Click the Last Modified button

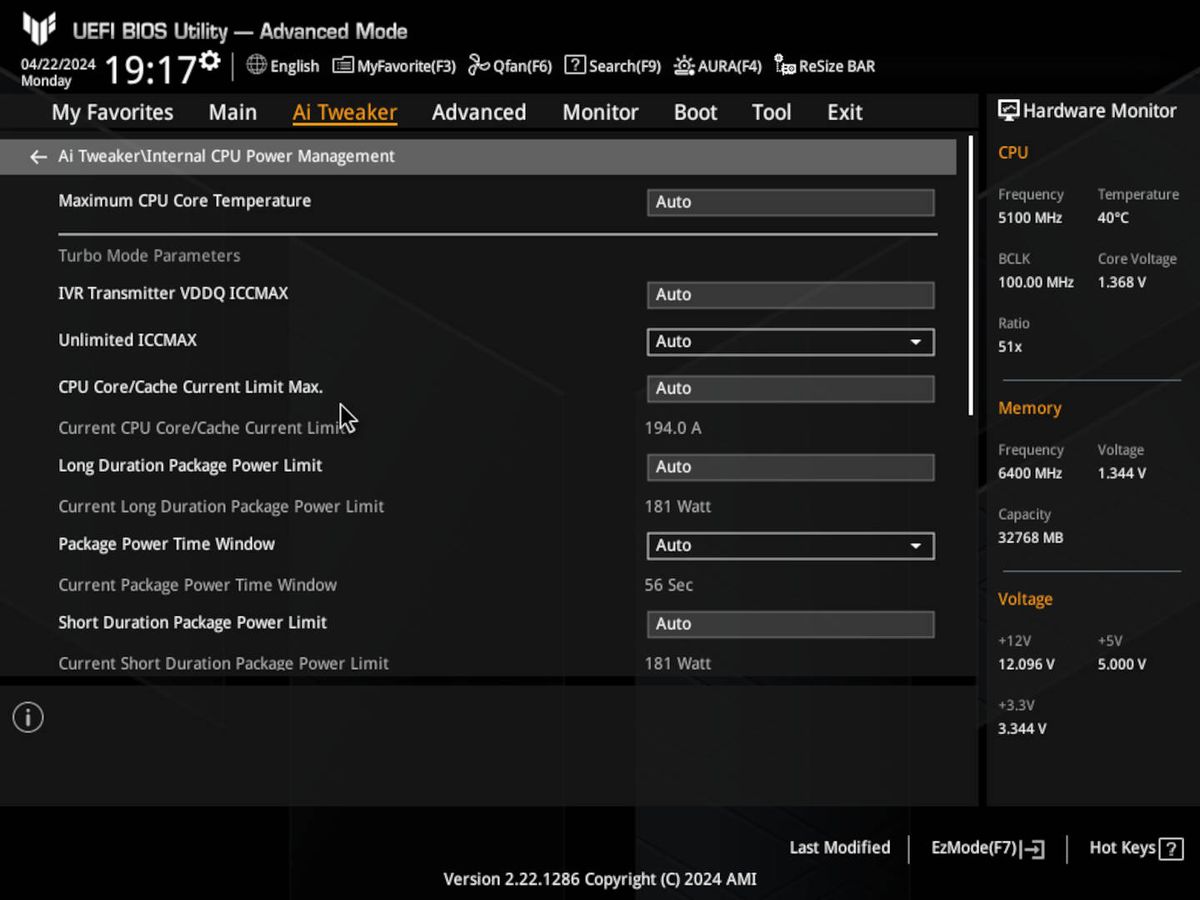coord(840,847)
